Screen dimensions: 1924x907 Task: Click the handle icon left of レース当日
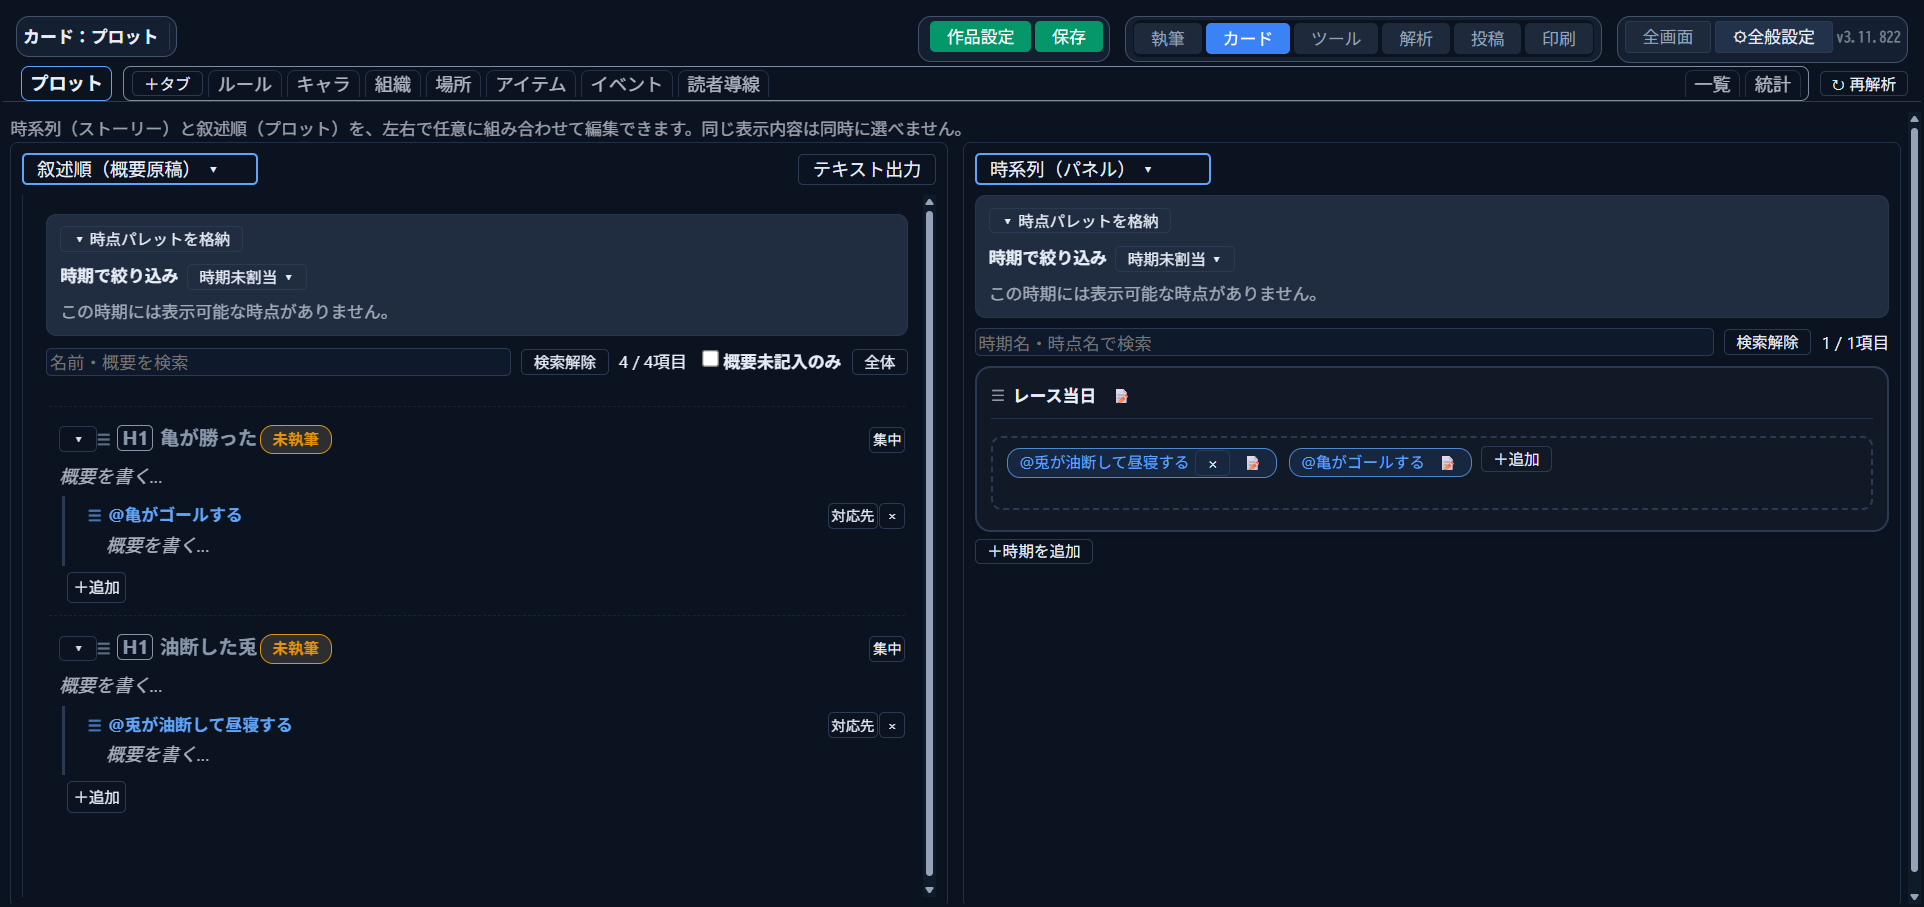coord(997,396)
